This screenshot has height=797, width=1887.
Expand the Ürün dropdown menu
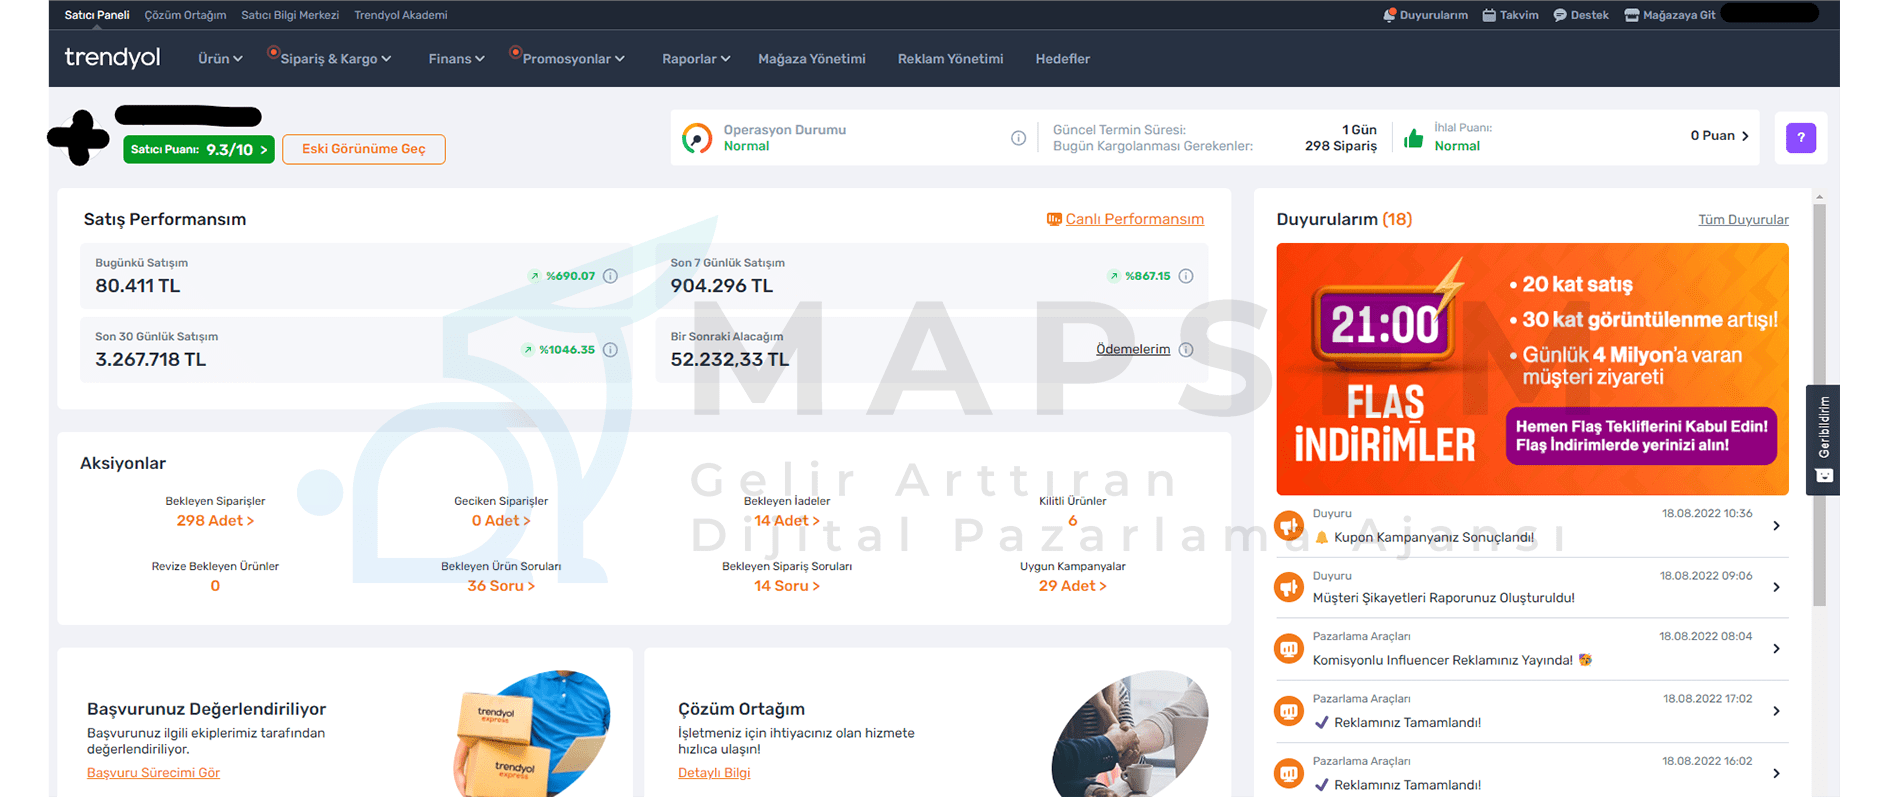tap(220, 59)
